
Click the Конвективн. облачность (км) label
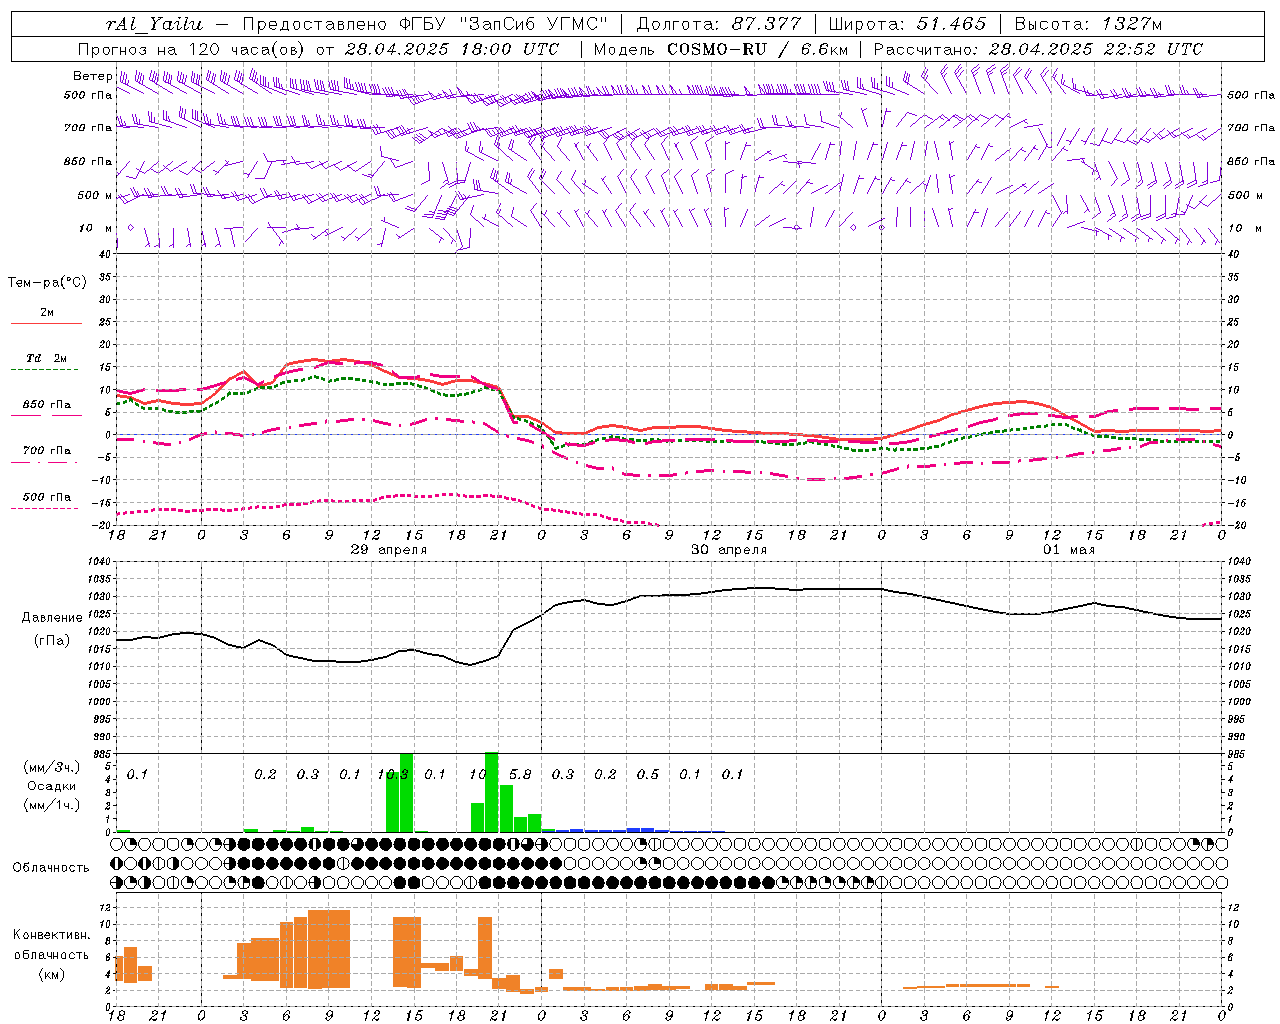coord(51,954)
